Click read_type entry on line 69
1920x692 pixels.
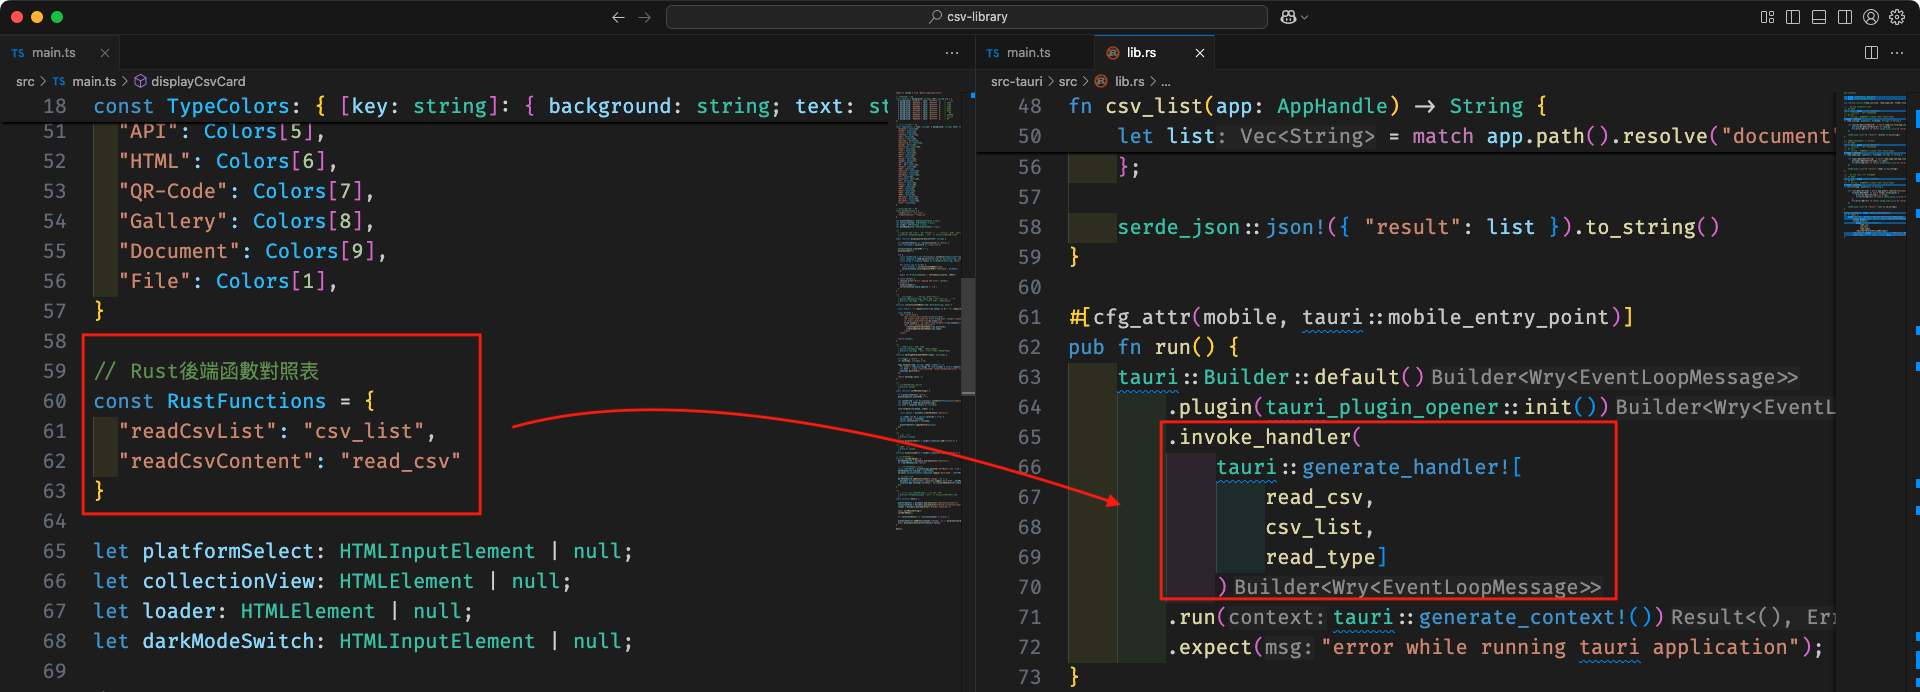click(1320, 557)
